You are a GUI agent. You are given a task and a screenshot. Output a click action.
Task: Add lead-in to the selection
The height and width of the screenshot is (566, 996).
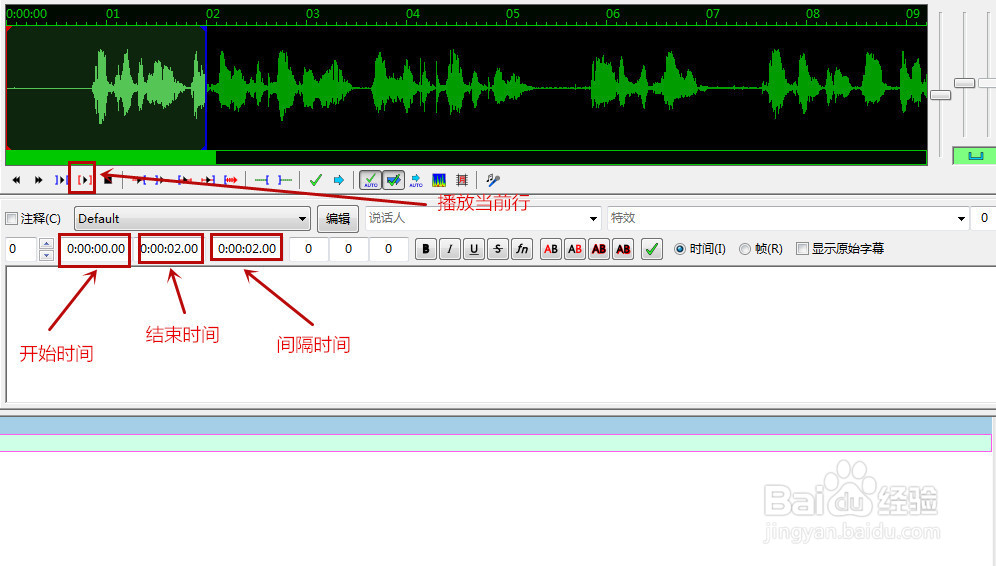point(262,180)
